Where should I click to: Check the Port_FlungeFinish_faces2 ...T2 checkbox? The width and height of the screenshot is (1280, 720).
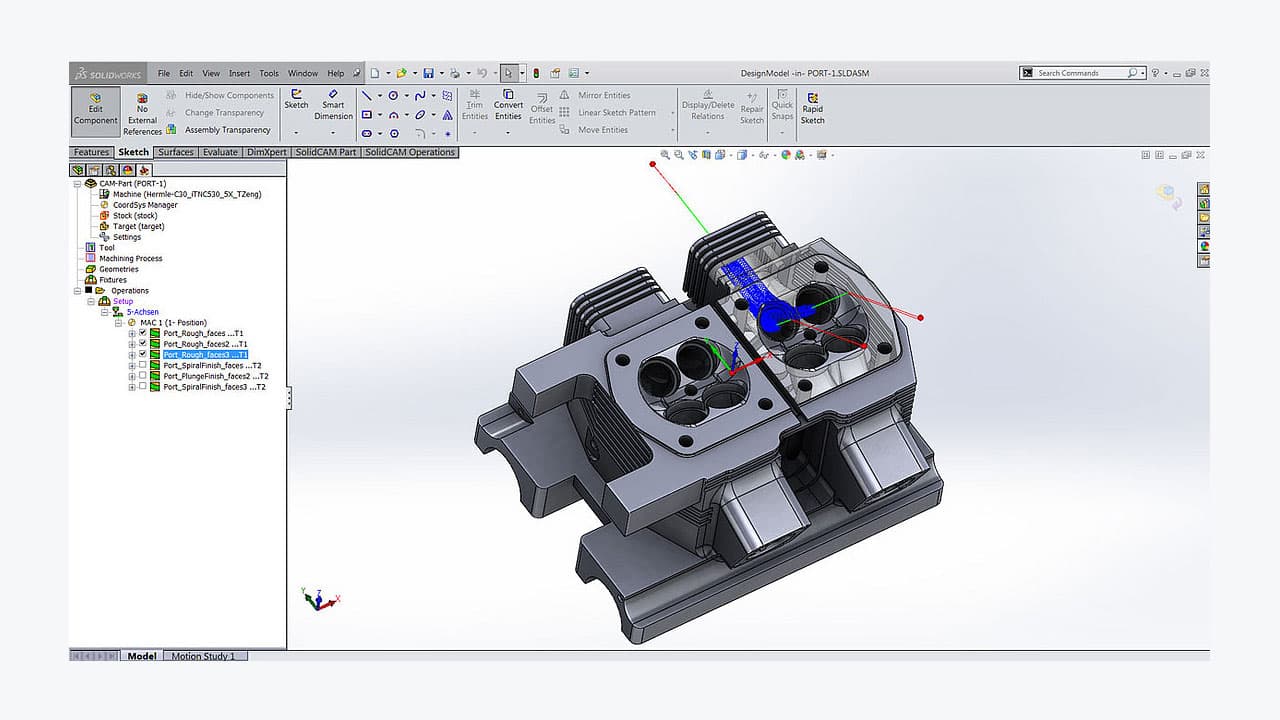click(x=143, y=376)
